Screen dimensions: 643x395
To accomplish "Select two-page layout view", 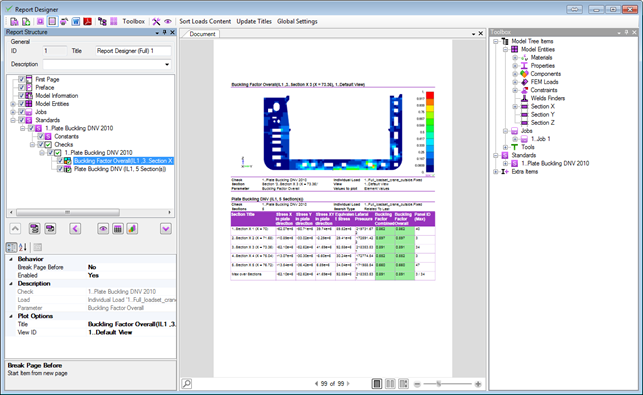I will (x=390, y=384).
